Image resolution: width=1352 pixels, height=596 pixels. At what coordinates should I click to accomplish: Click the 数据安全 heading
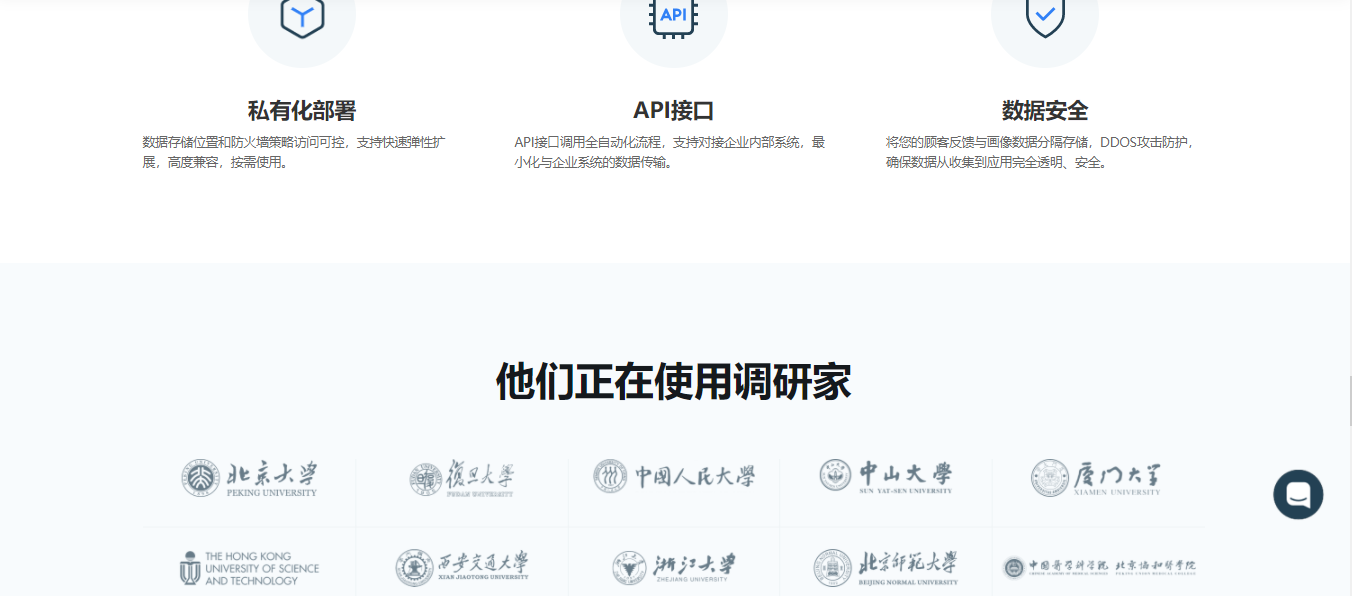click(1045, 110)
